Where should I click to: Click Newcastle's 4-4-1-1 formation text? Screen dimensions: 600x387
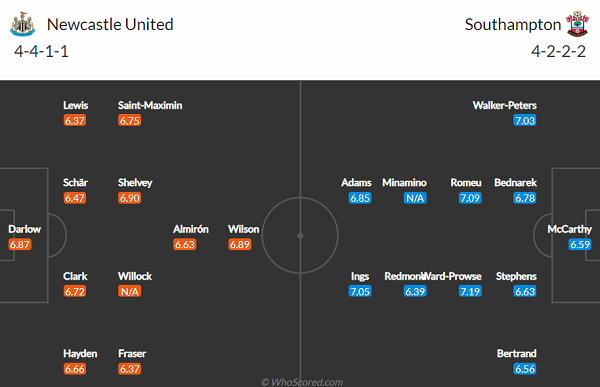coord(41,51)
